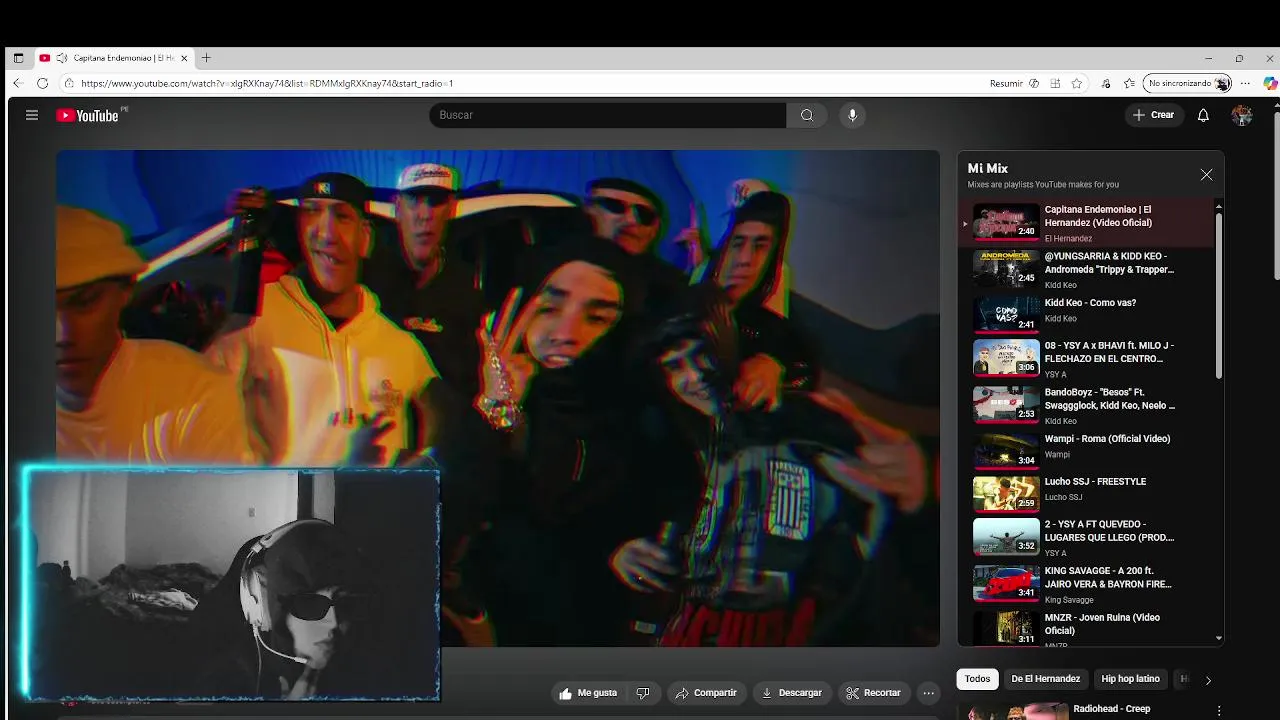Image resolution: width=1280 pixels, height=720 pixels.
Task: Clip the video with Recortar
Action: point(873,693)
